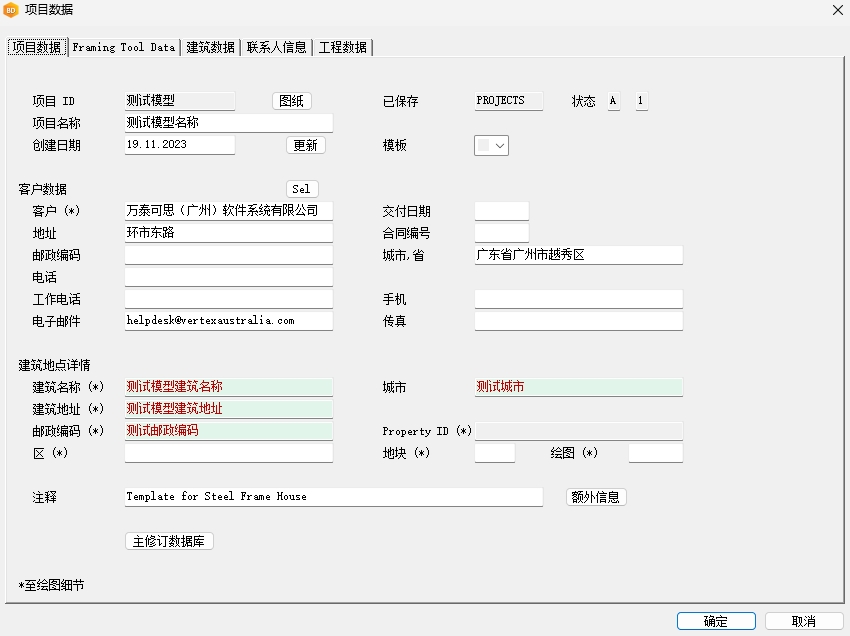
Task: Focus the 传真 input field
Action: click(578, 321)
